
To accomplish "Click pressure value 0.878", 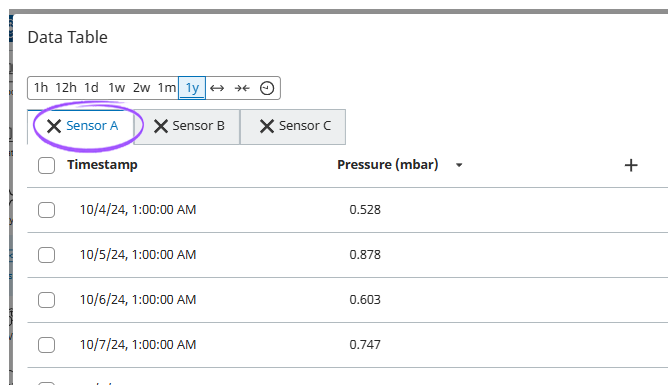I will [365, 255].
